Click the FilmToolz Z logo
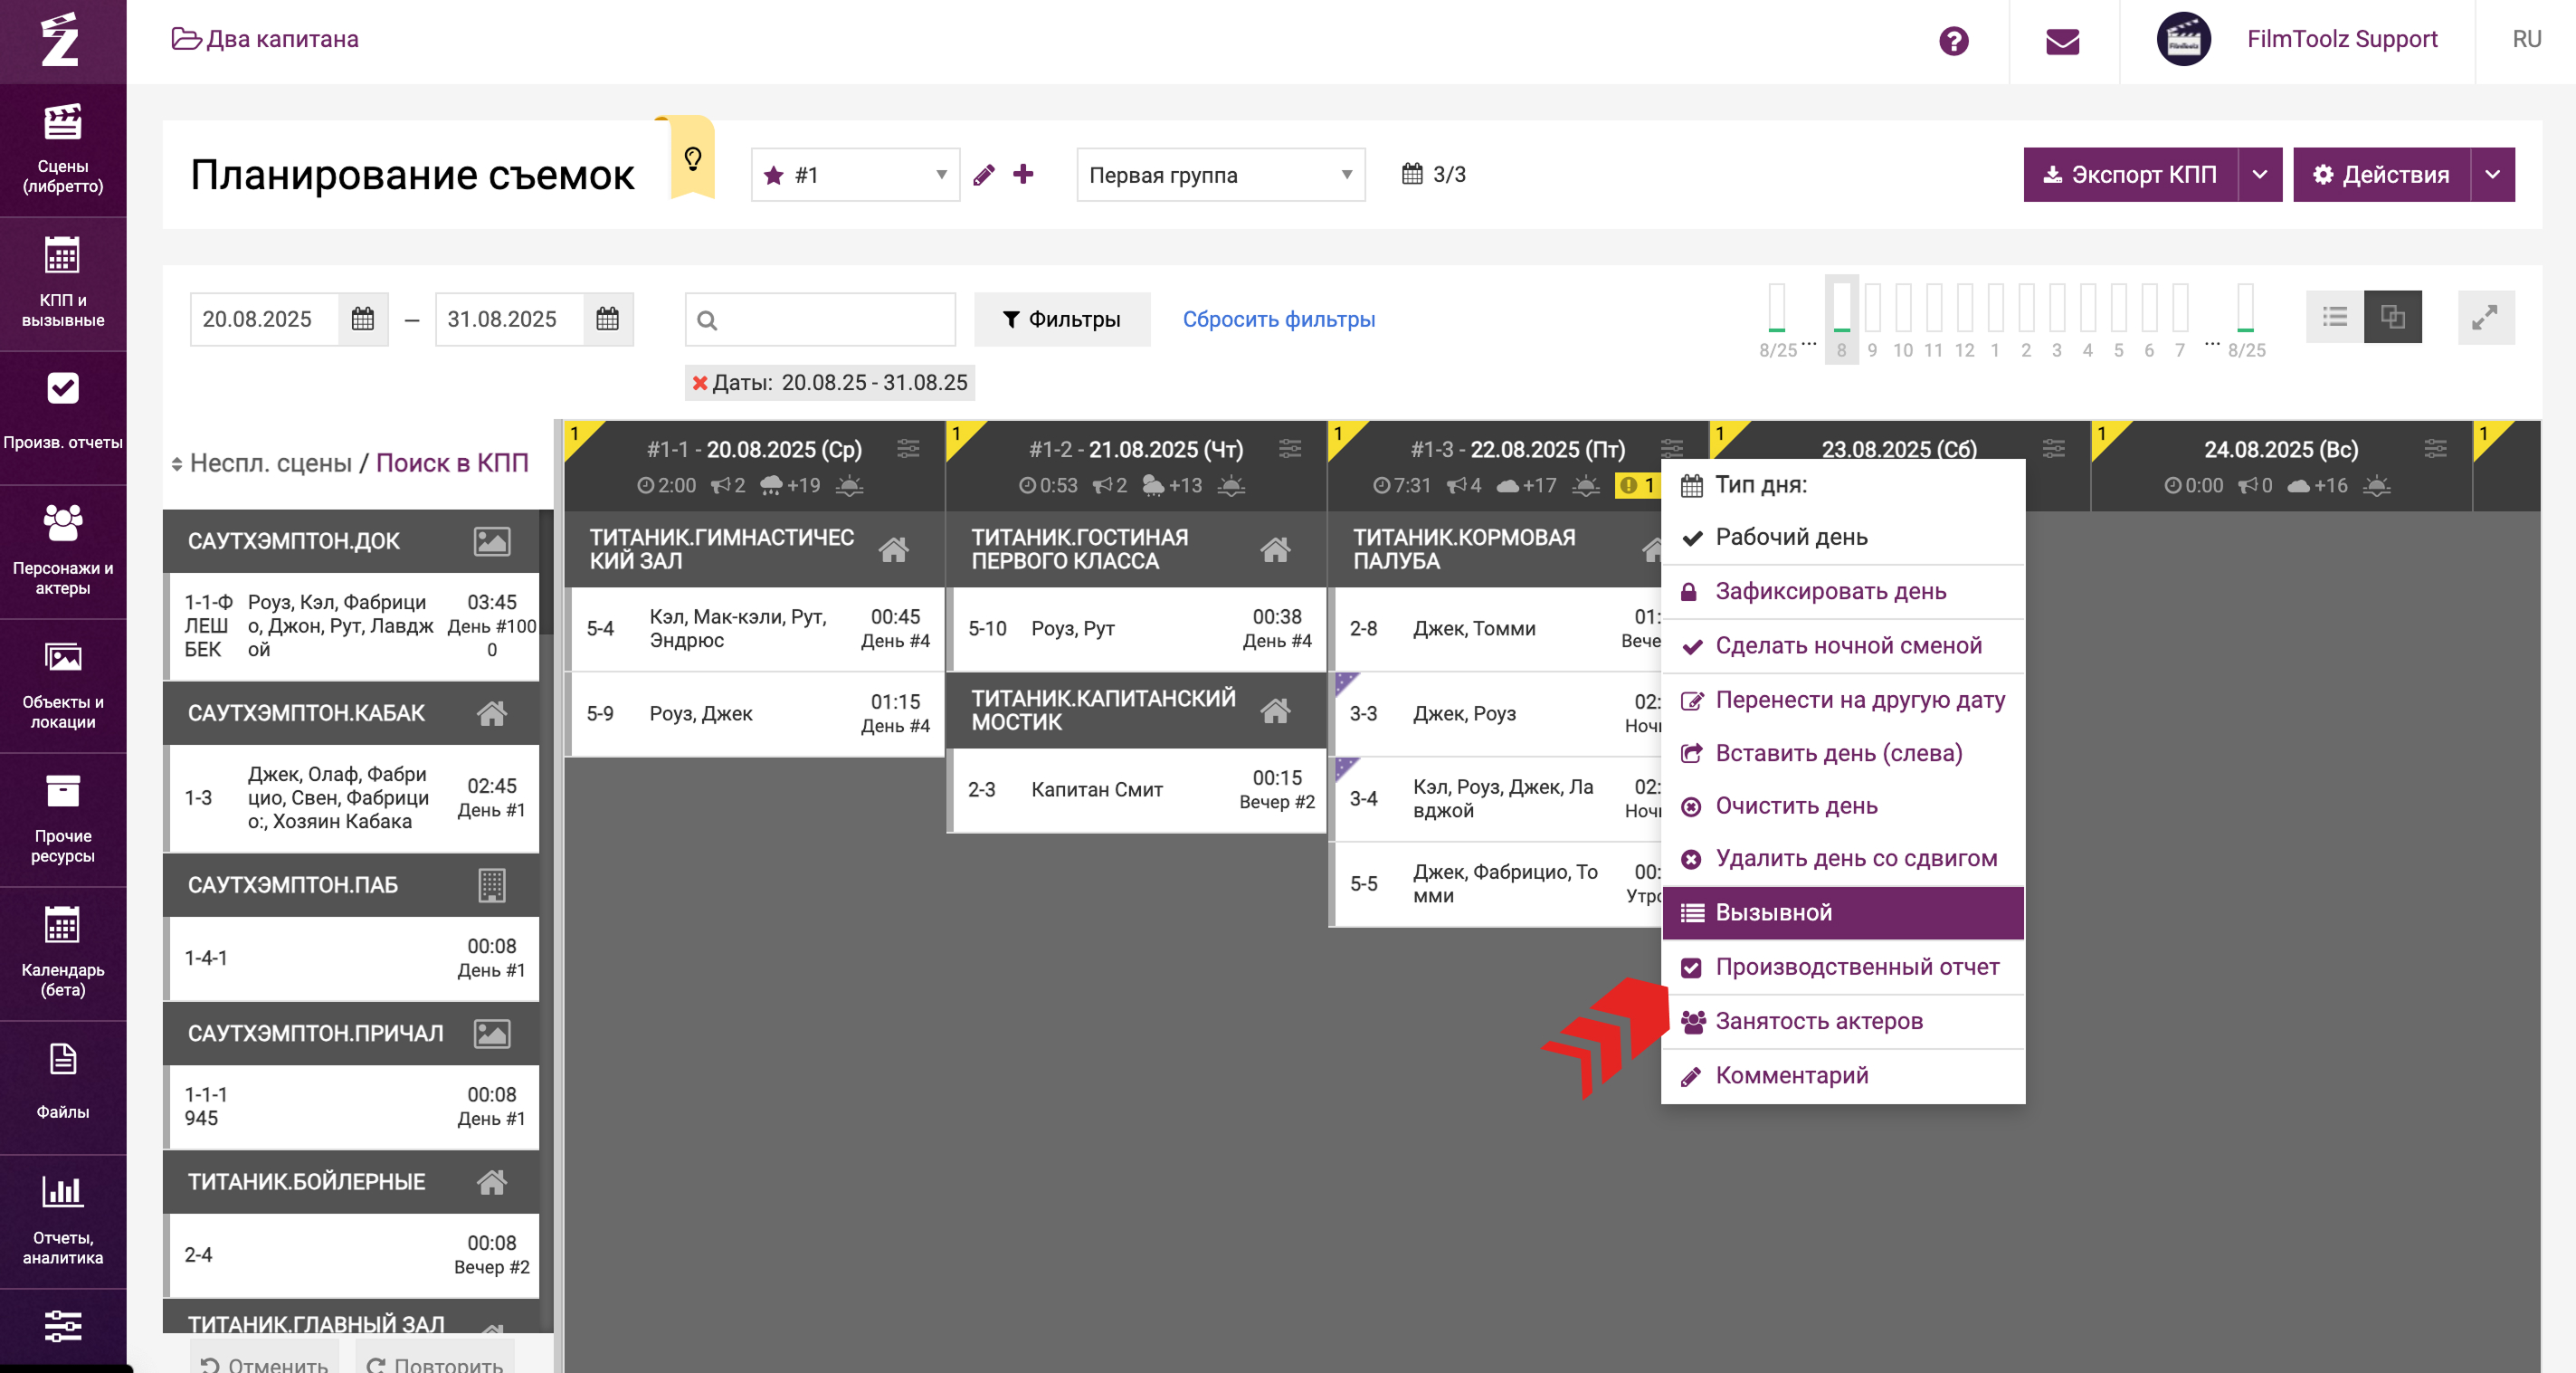Viewport: 2576px width, 1373px height. pos(61,40)
